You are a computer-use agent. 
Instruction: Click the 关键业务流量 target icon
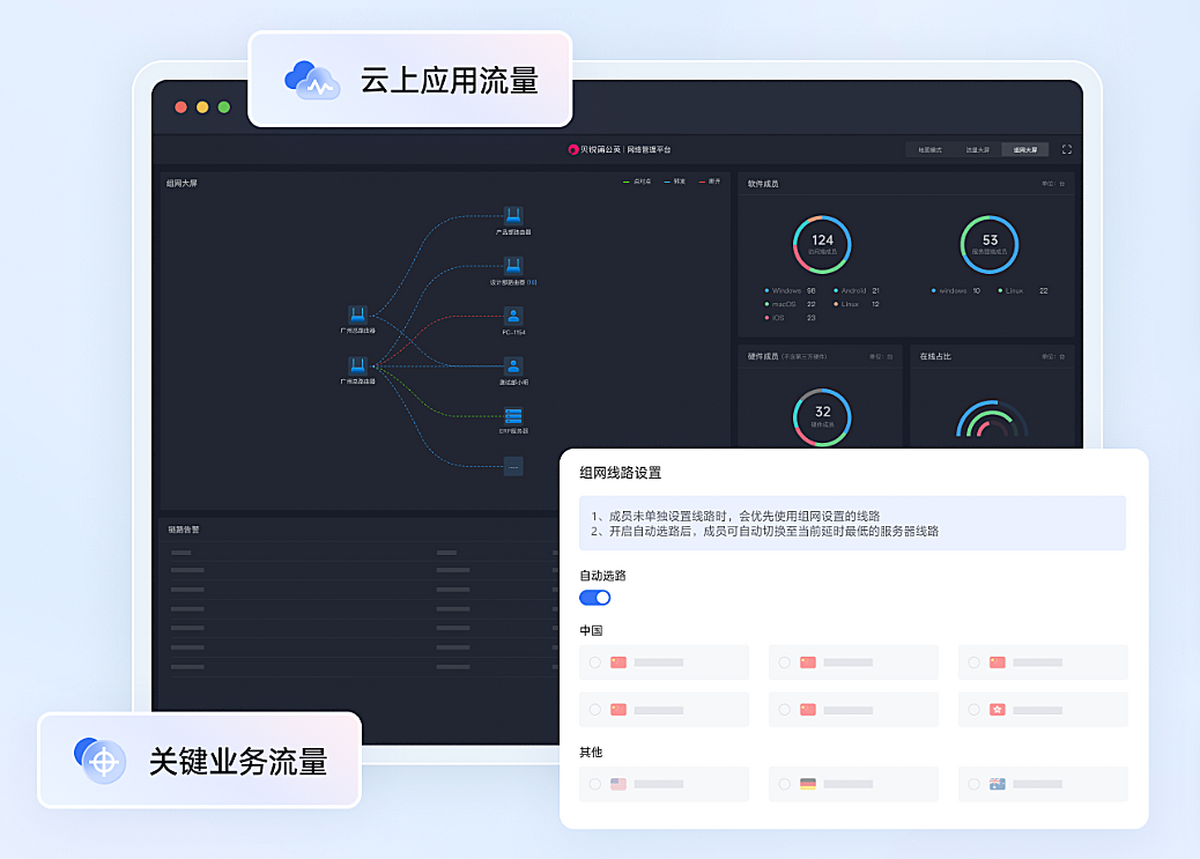point(100,760)
